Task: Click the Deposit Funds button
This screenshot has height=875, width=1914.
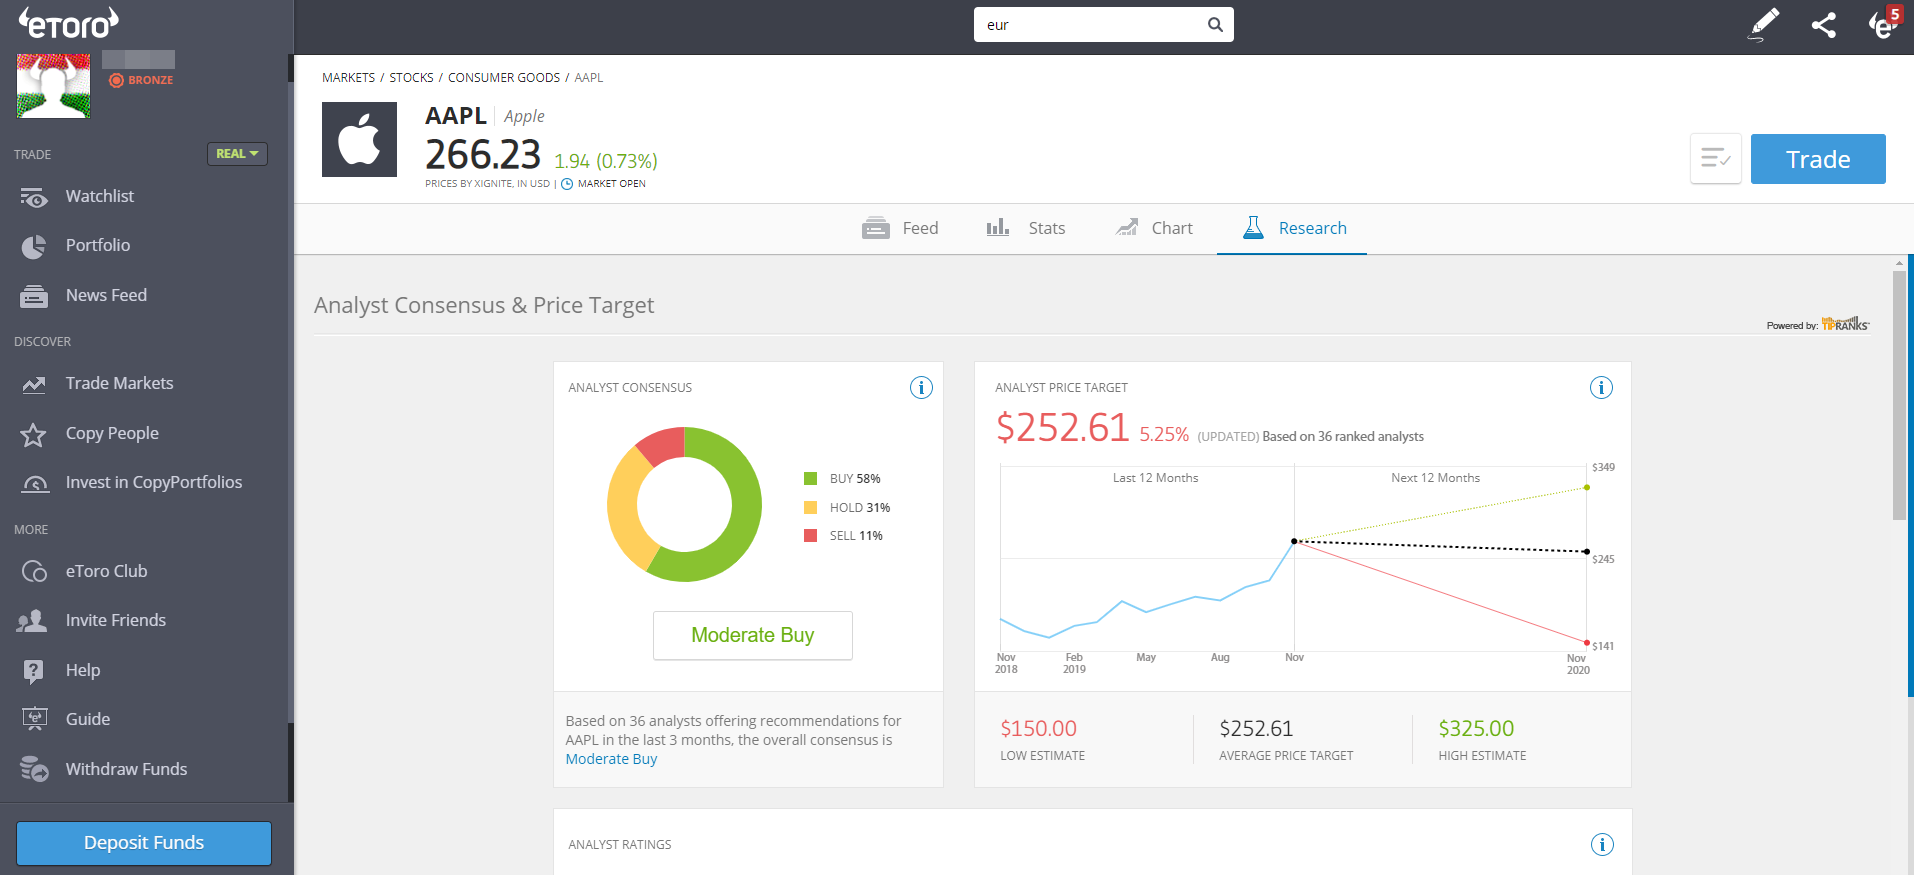Action: tap(144, 843)
